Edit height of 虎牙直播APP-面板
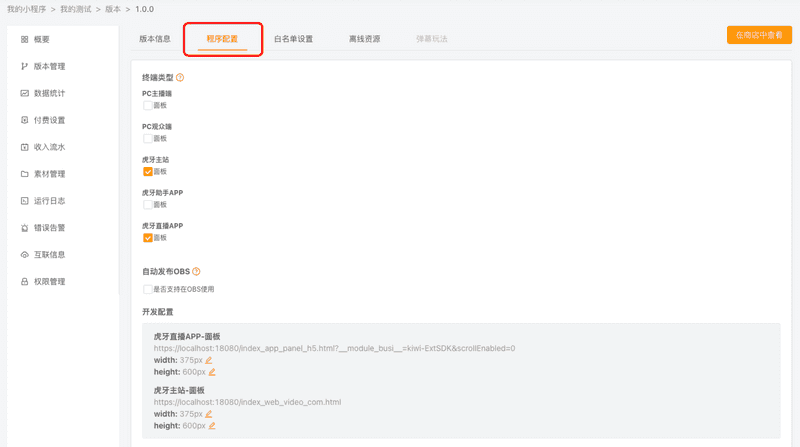 coord(212,372)
